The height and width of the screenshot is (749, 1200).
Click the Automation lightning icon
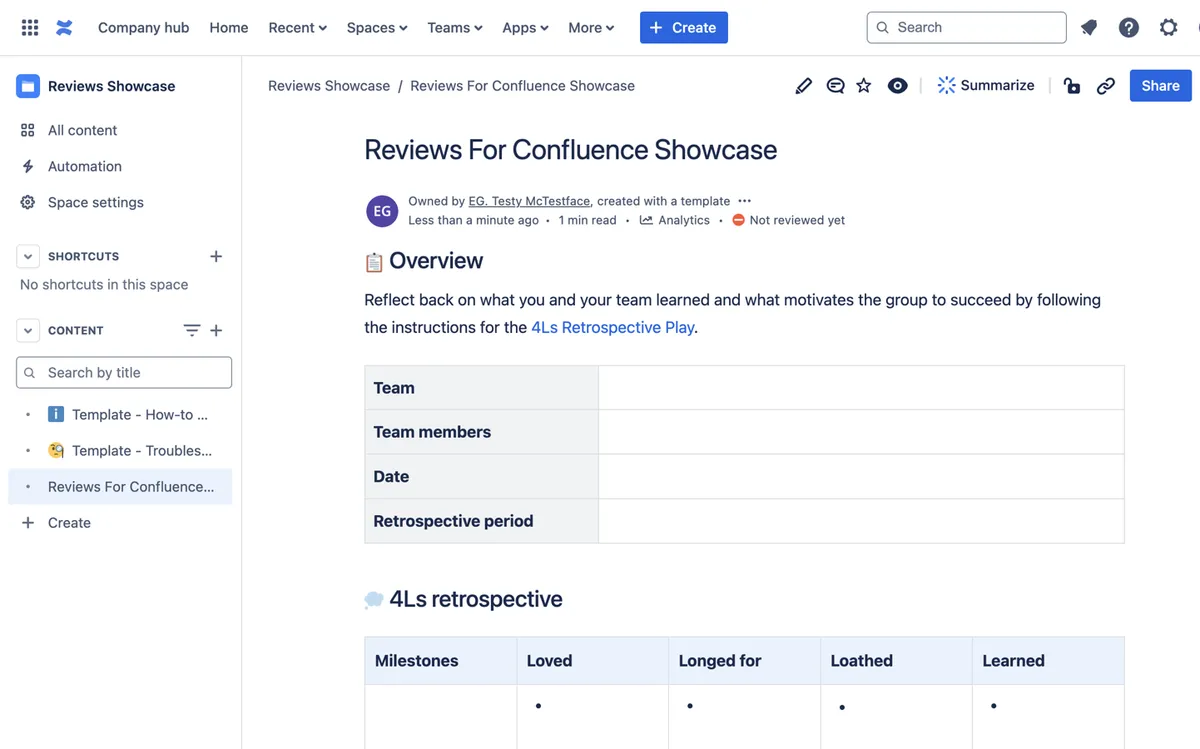point(28,166)
